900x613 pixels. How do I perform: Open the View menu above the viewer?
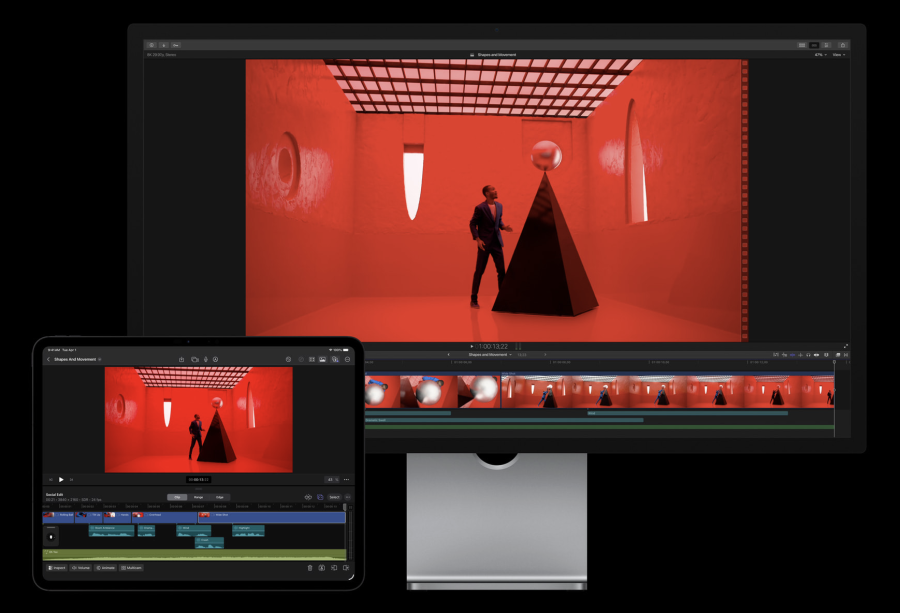click(840, 54)
